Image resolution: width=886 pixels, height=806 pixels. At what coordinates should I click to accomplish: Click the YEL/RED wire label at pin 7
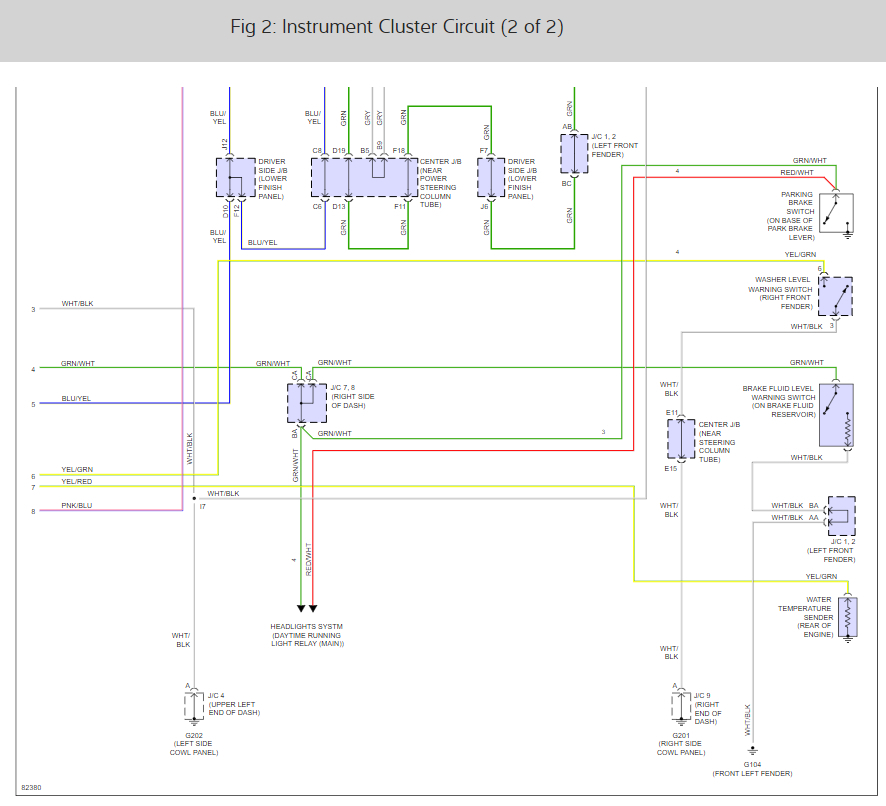coord(76,482)
